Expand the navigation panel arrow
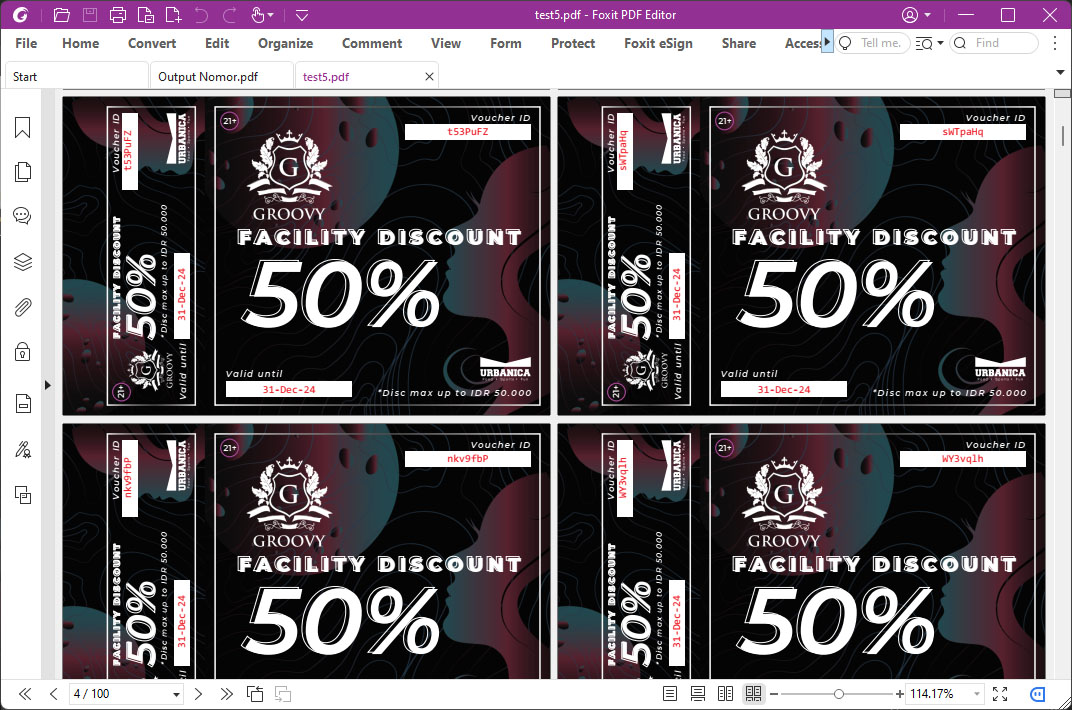This screenshot has width=1072, height=710. [x=47, y=385]
